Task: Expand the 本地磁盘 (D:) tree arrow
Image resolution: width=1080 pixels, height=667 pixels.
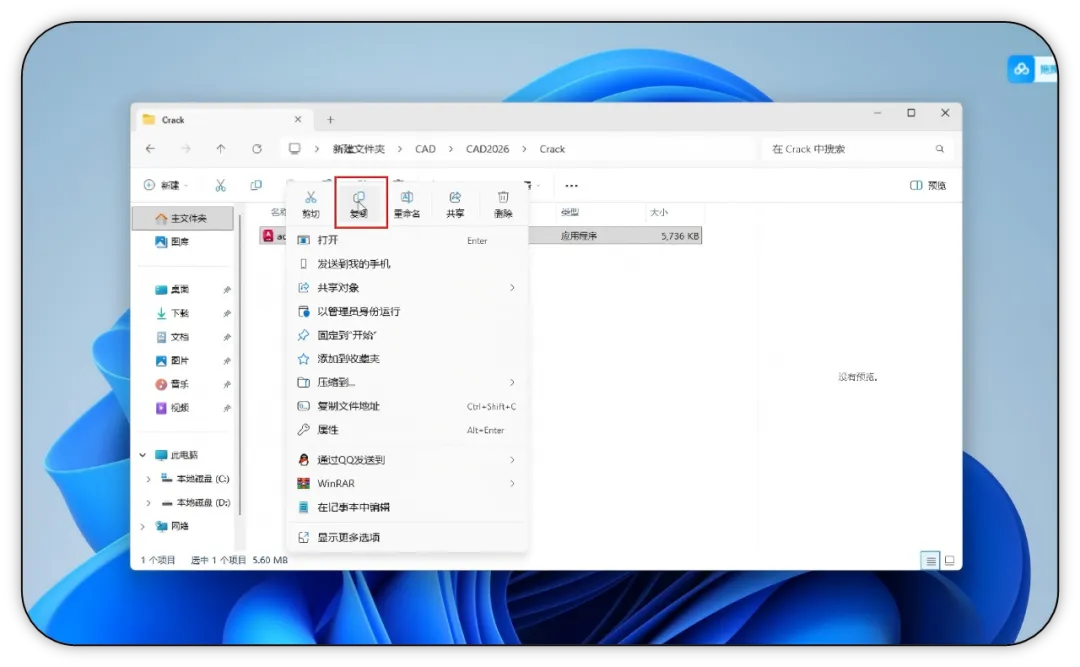Action: coord(148,503)
